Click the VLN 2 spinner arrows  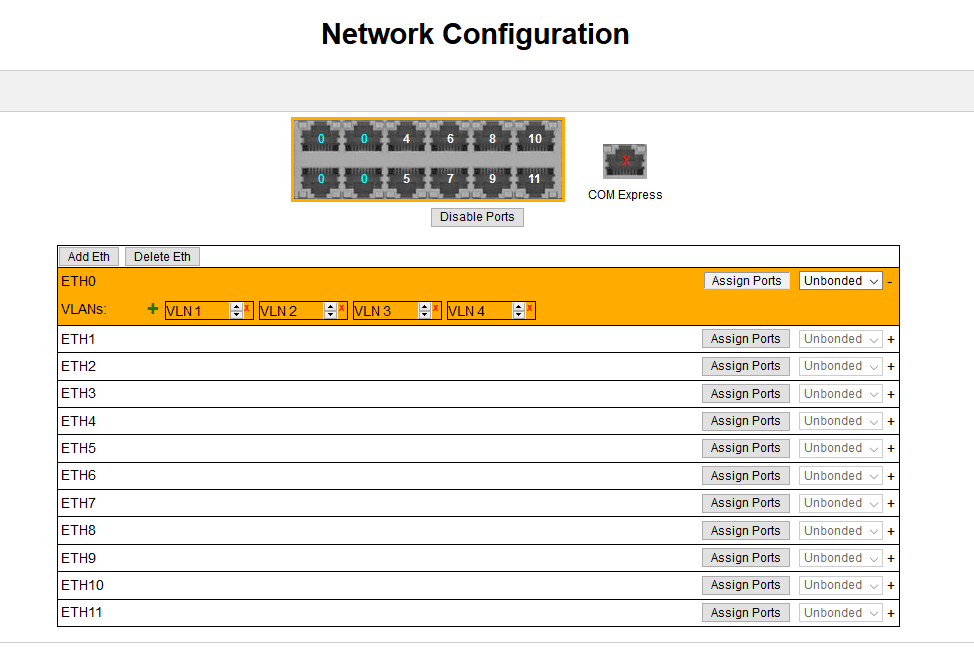click(x=330, y=311)
